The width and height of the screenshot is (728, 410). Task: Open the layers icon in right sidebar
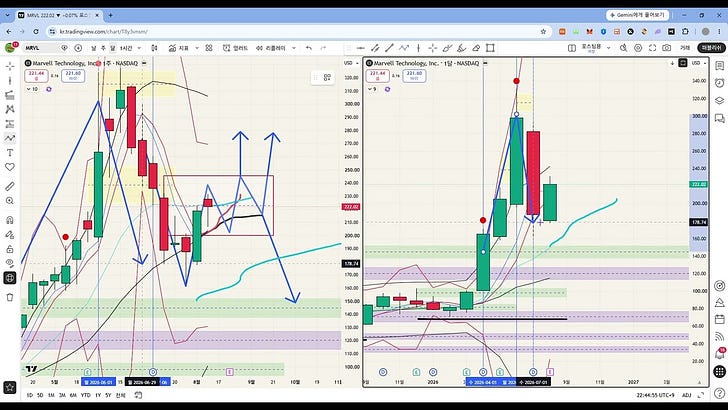[719, 101]
